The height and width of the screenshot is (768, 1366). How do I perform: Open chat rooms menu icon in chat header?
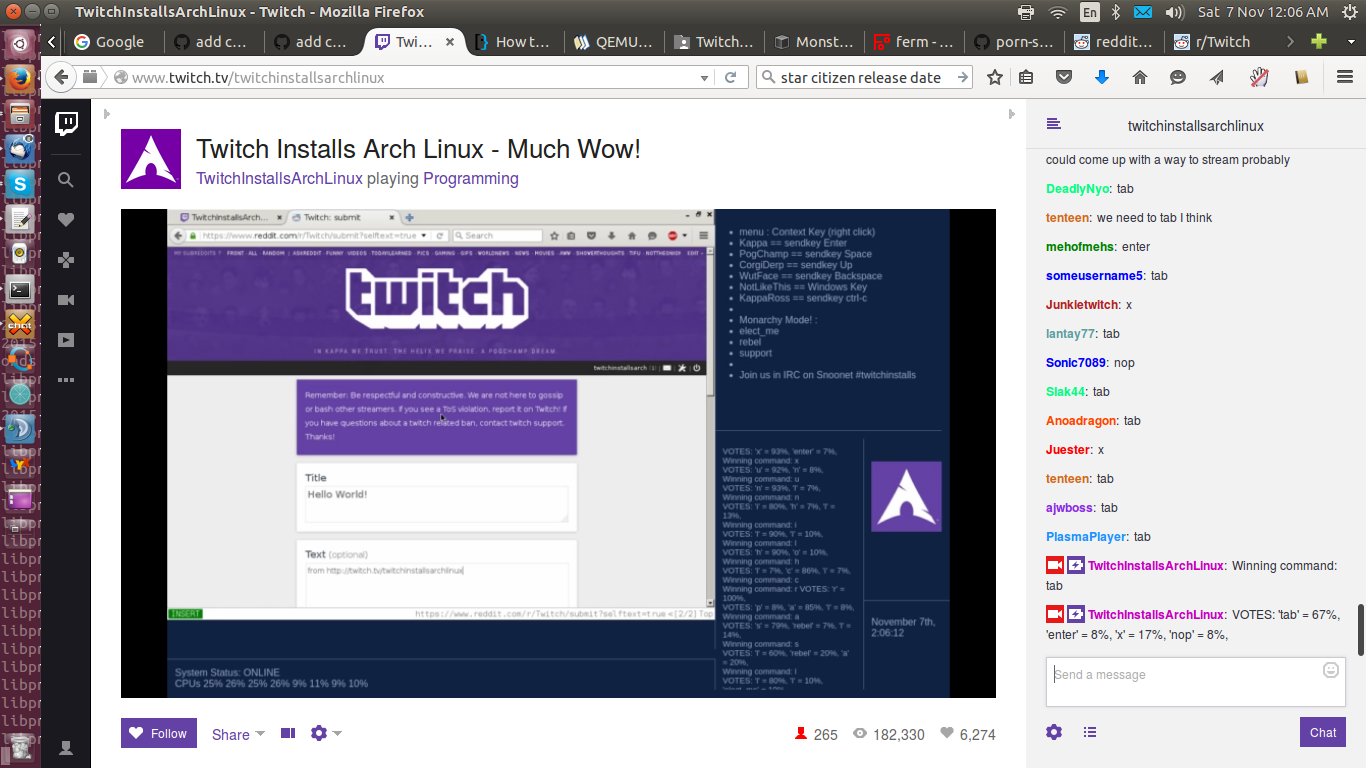(x=1053, y=124)
